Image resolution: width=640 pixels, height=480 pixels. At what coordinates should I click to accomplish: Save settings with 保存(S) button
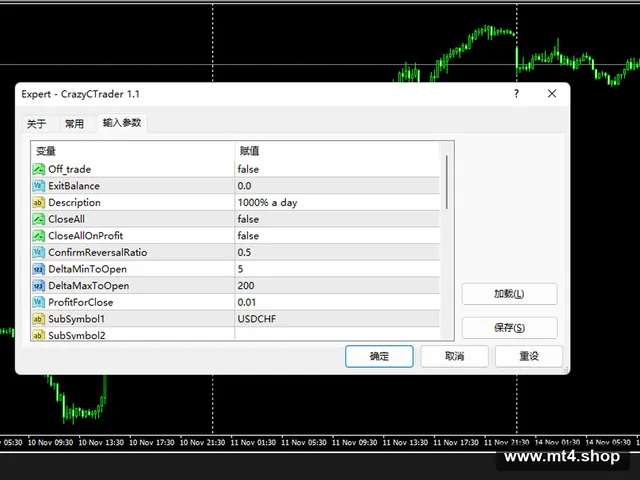point(509,328)
